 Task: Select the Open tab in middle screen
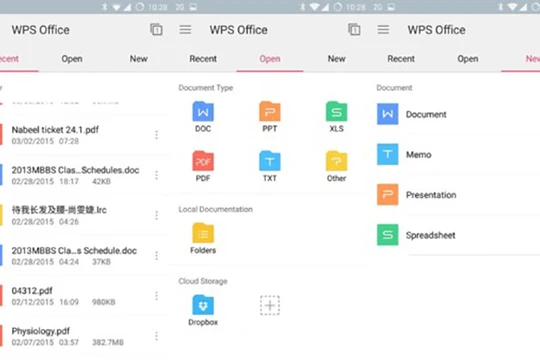(x=270, y=59)
